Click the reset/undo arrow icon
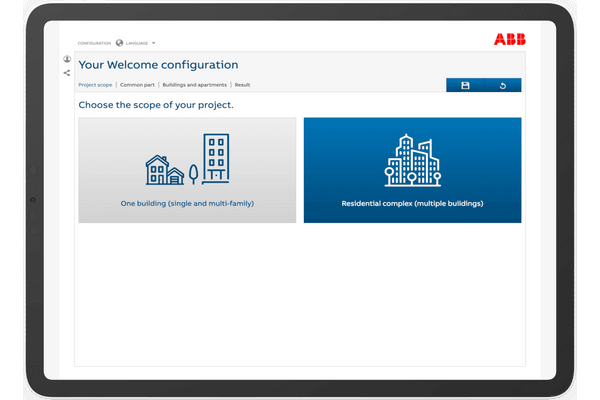The height and width of the screenshot is (400, 600). 503,85
